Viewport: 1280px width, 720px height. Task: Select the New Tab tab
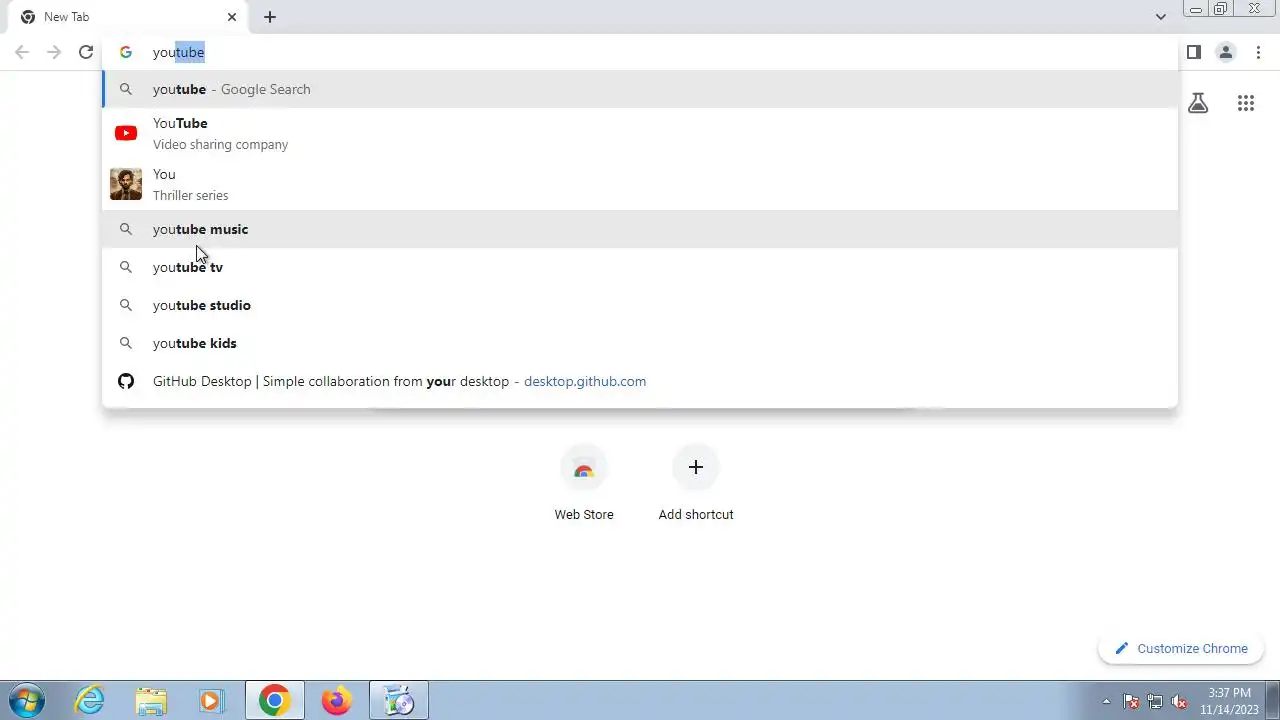click(x=127, y=17)
